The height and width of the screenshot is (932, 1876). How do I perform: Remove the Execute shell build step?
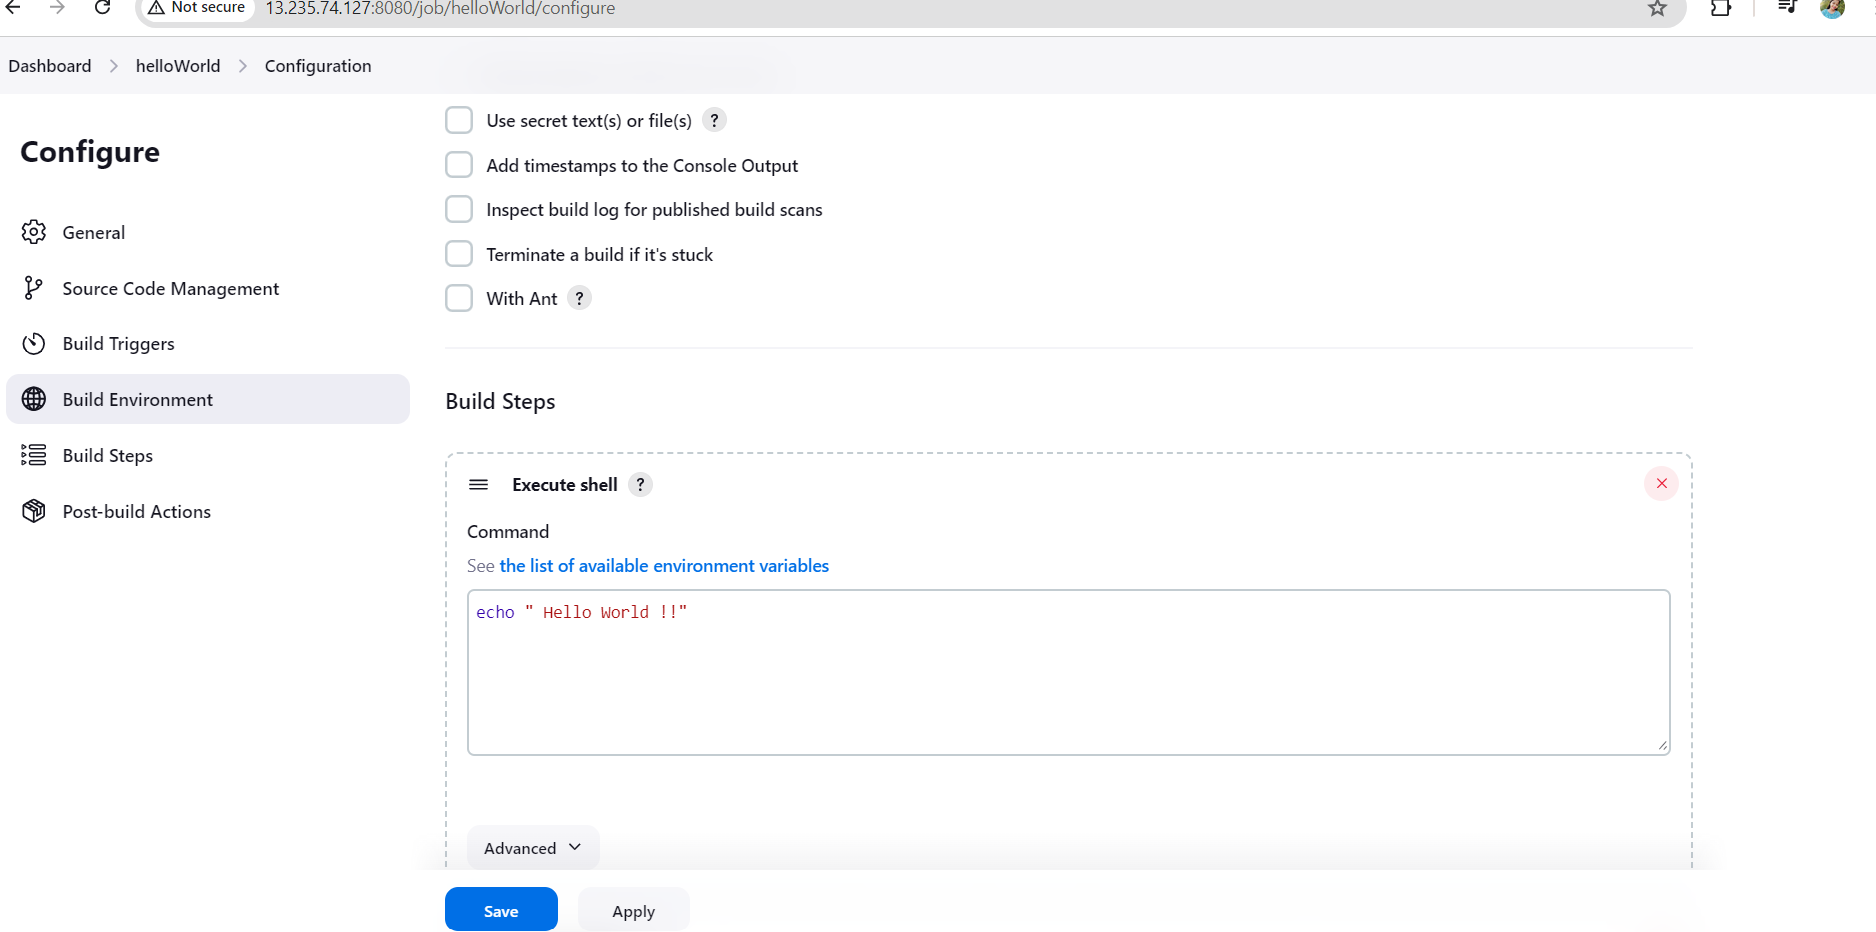pyautogui.click(x=1661, y=484)
